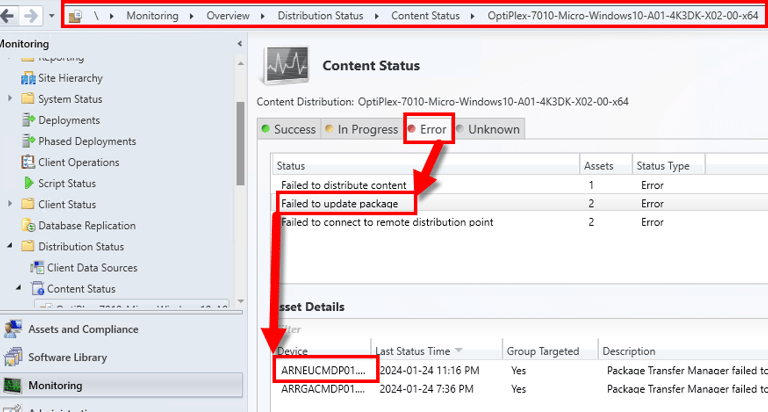Screen dimensions: 768x412
Task: Click the tree scrollbar up arrow
Action: 240,63
